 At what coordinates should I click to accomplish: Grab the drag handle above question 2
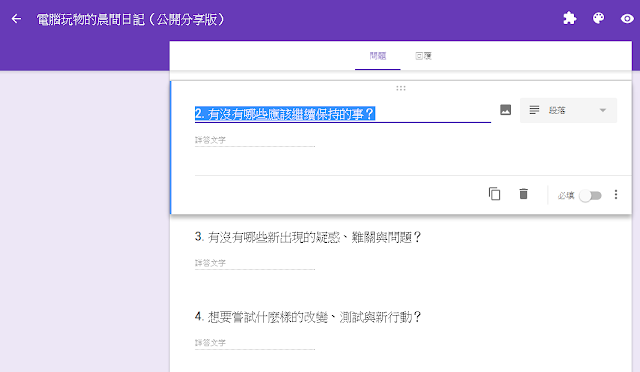point(401,88)
